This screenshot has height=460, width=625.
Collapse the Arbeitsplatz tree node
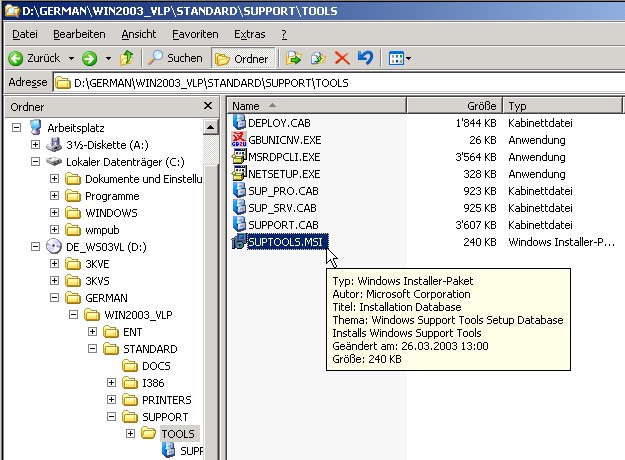(16, 128)
